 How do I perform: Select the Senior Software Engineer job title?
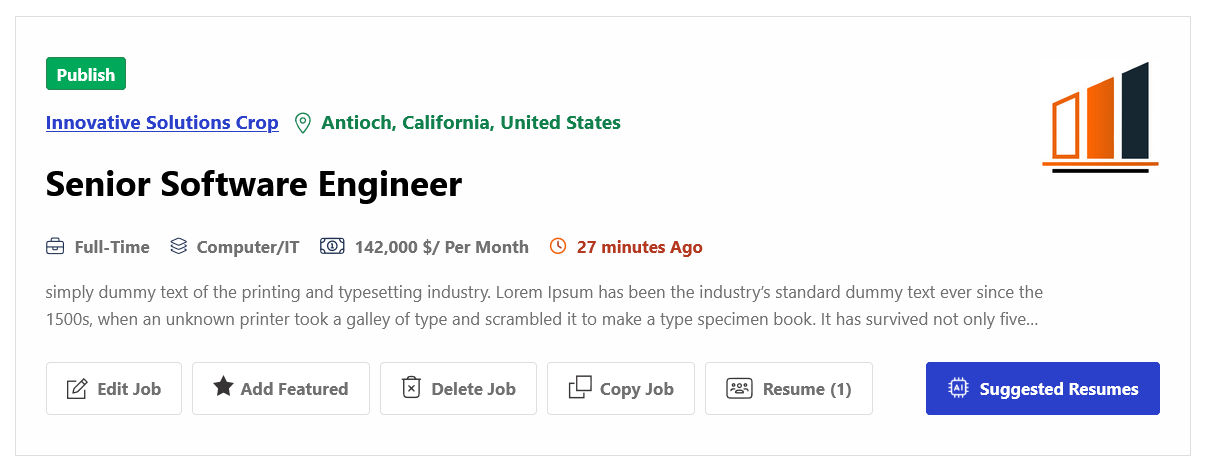[254, 184]
